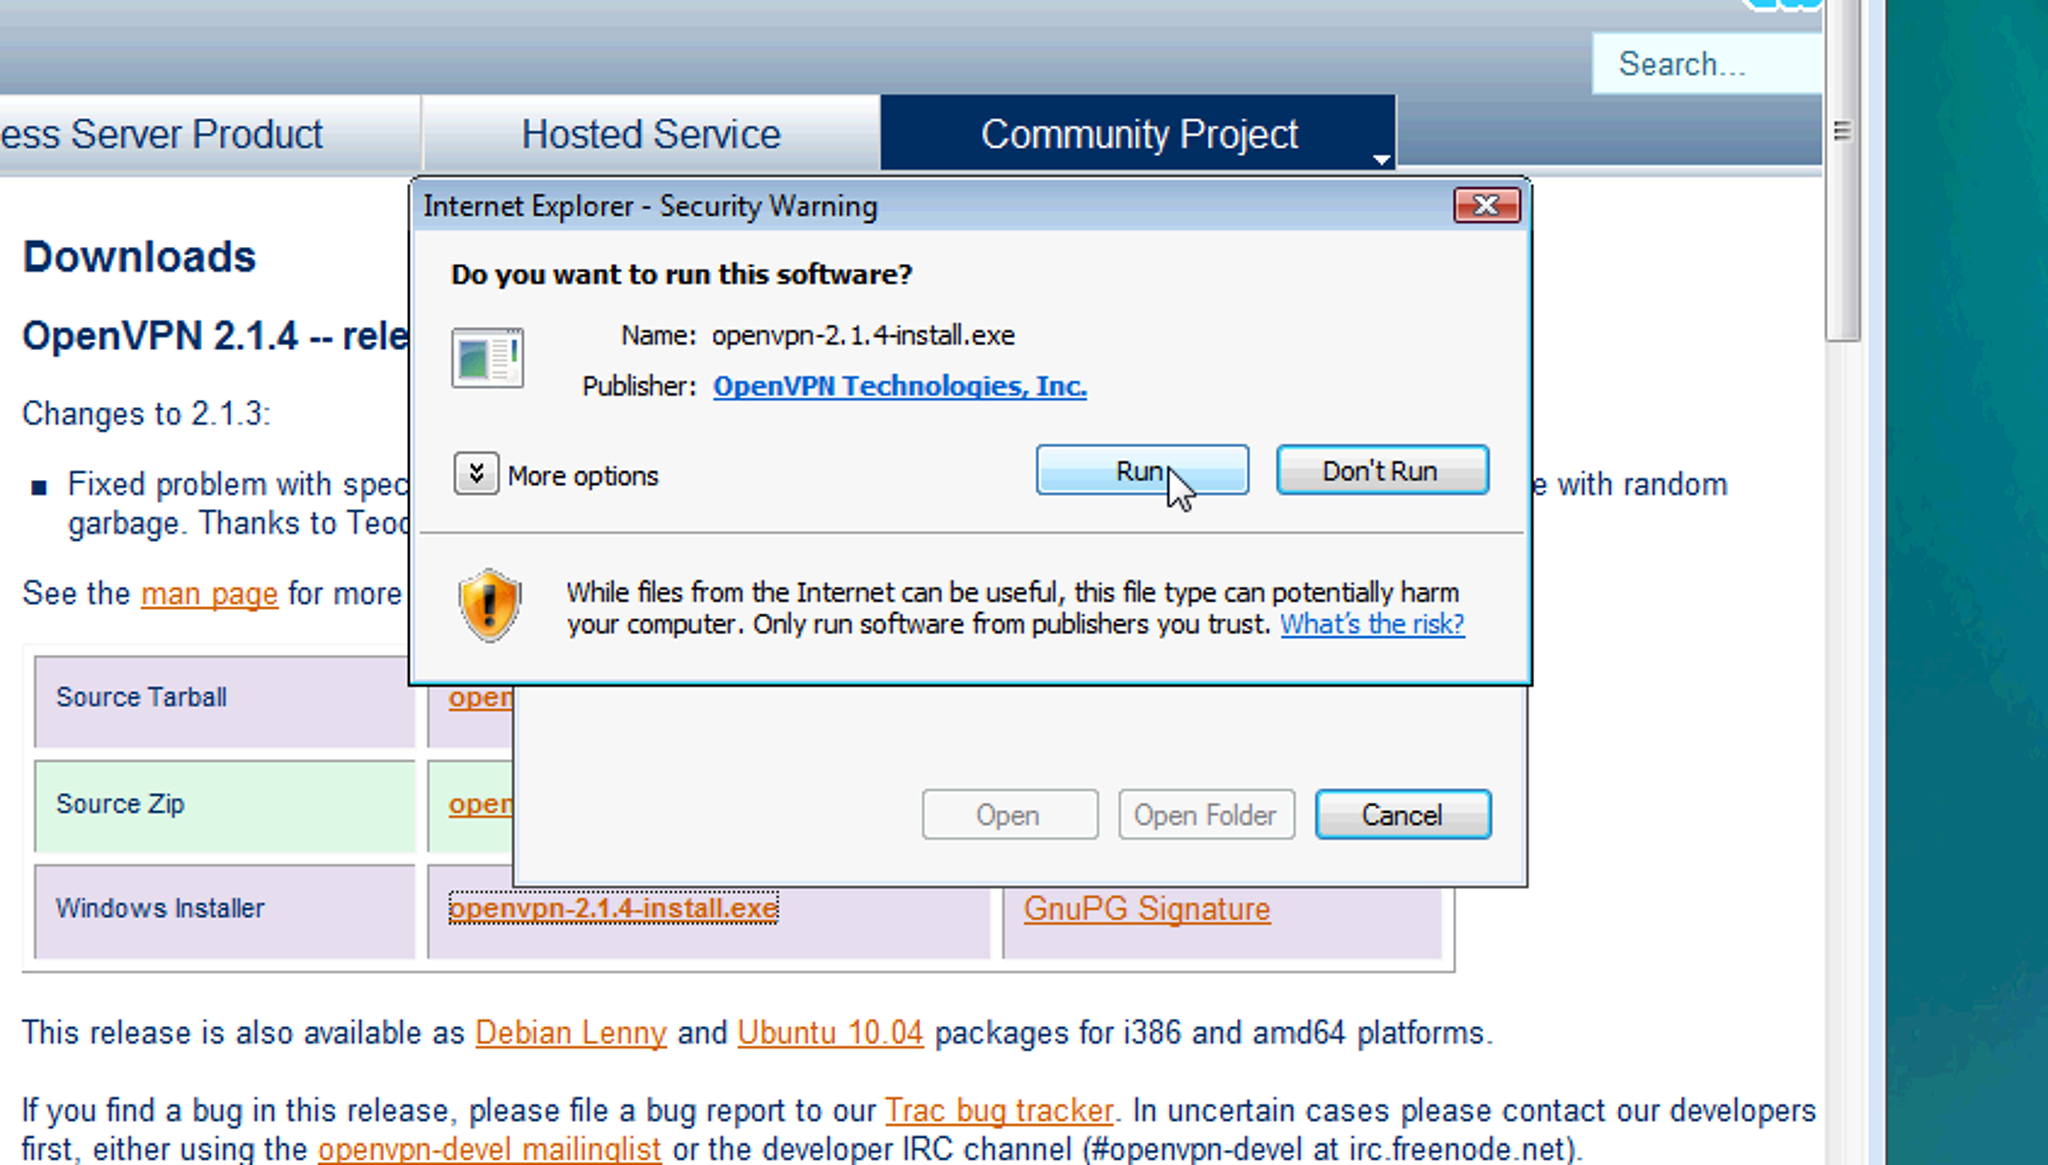Click the file name openvpn-2.1.4-install.exe in dialog
The height and width of the screenshot is (1165, 2048).
coord(863,335)
